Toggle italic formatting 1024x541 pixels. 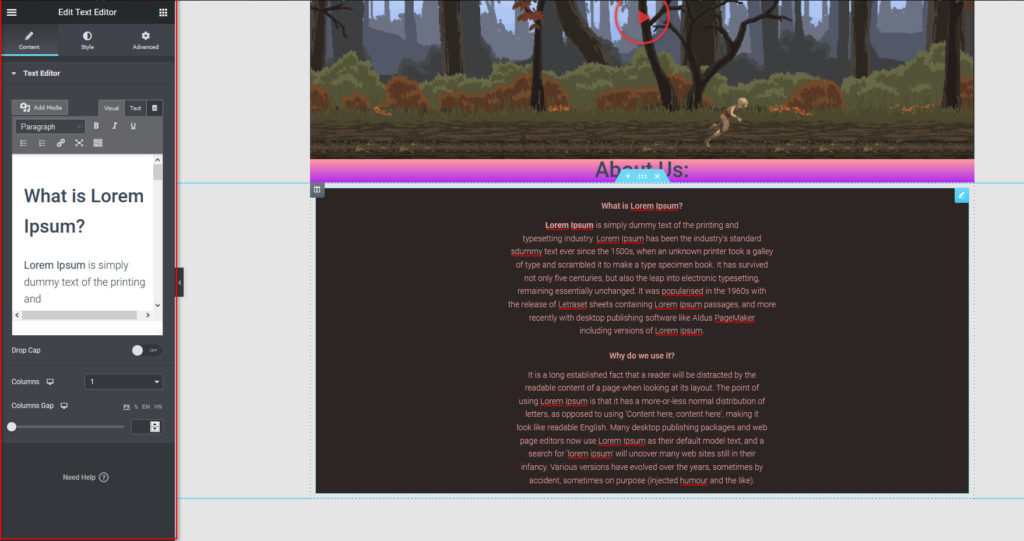[x=115, y=125]
